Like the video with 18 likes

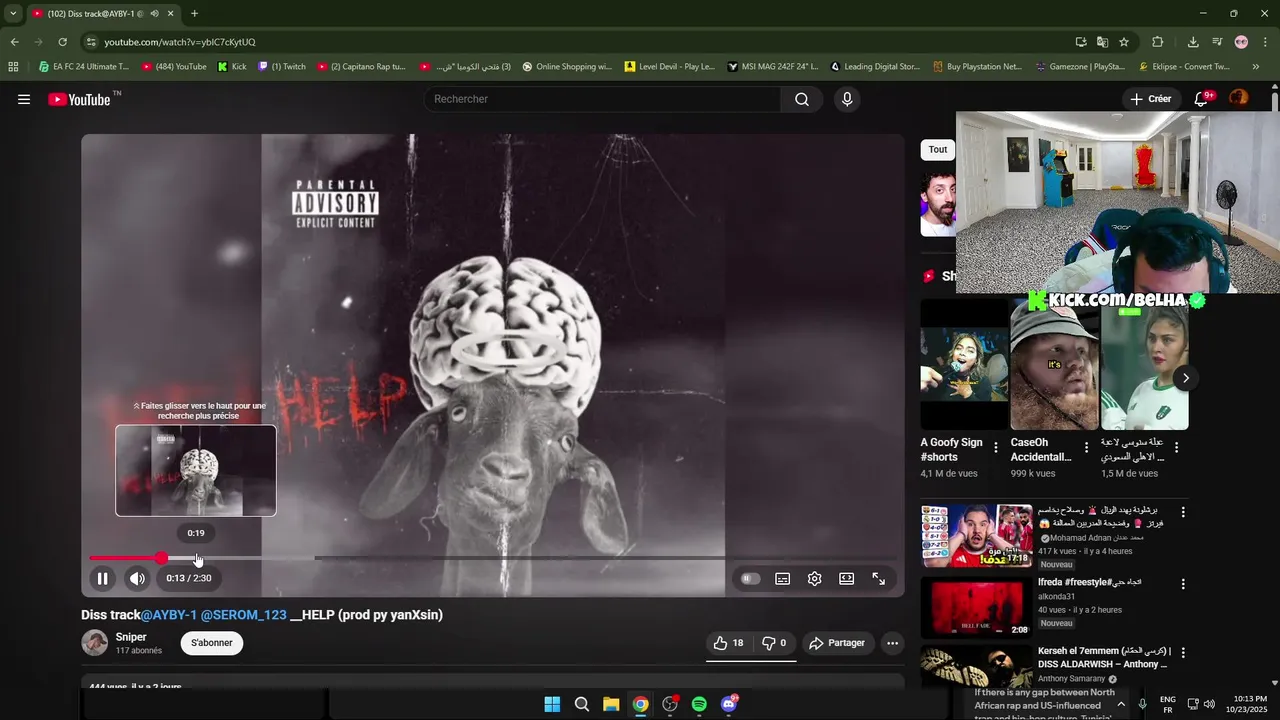(728, 643)
